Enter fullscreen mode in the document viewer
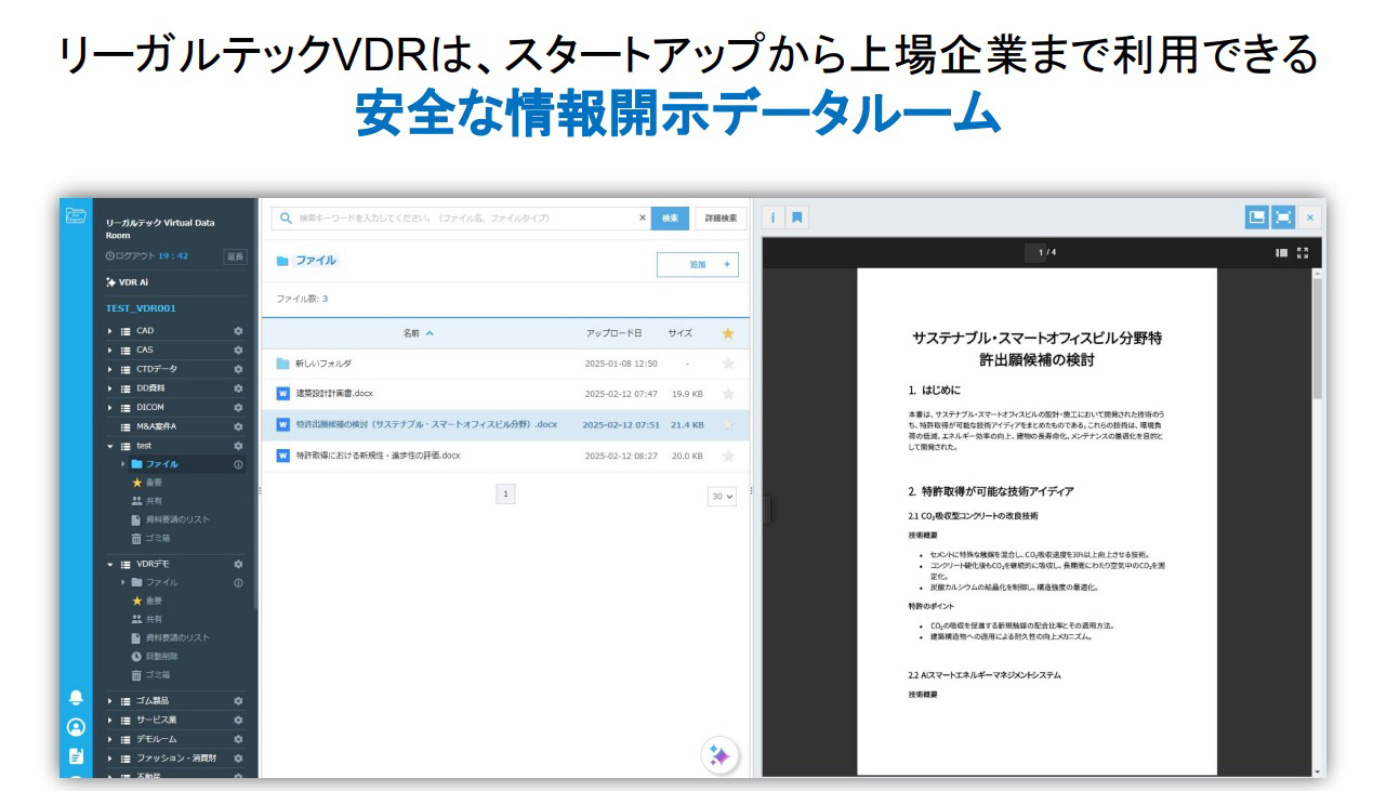 click(1303, 253)
